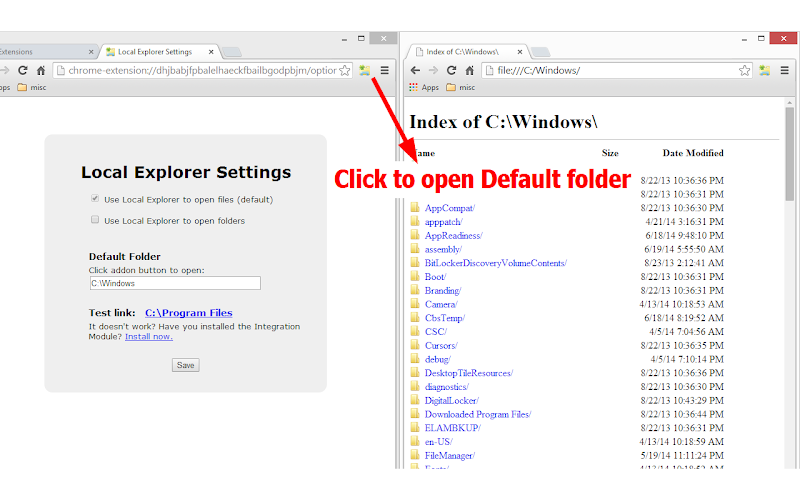This screenshot has height=500, width=800.
Task: Click date 4/21/14 3:16:31 PM
Action: [x=684, y=221]
